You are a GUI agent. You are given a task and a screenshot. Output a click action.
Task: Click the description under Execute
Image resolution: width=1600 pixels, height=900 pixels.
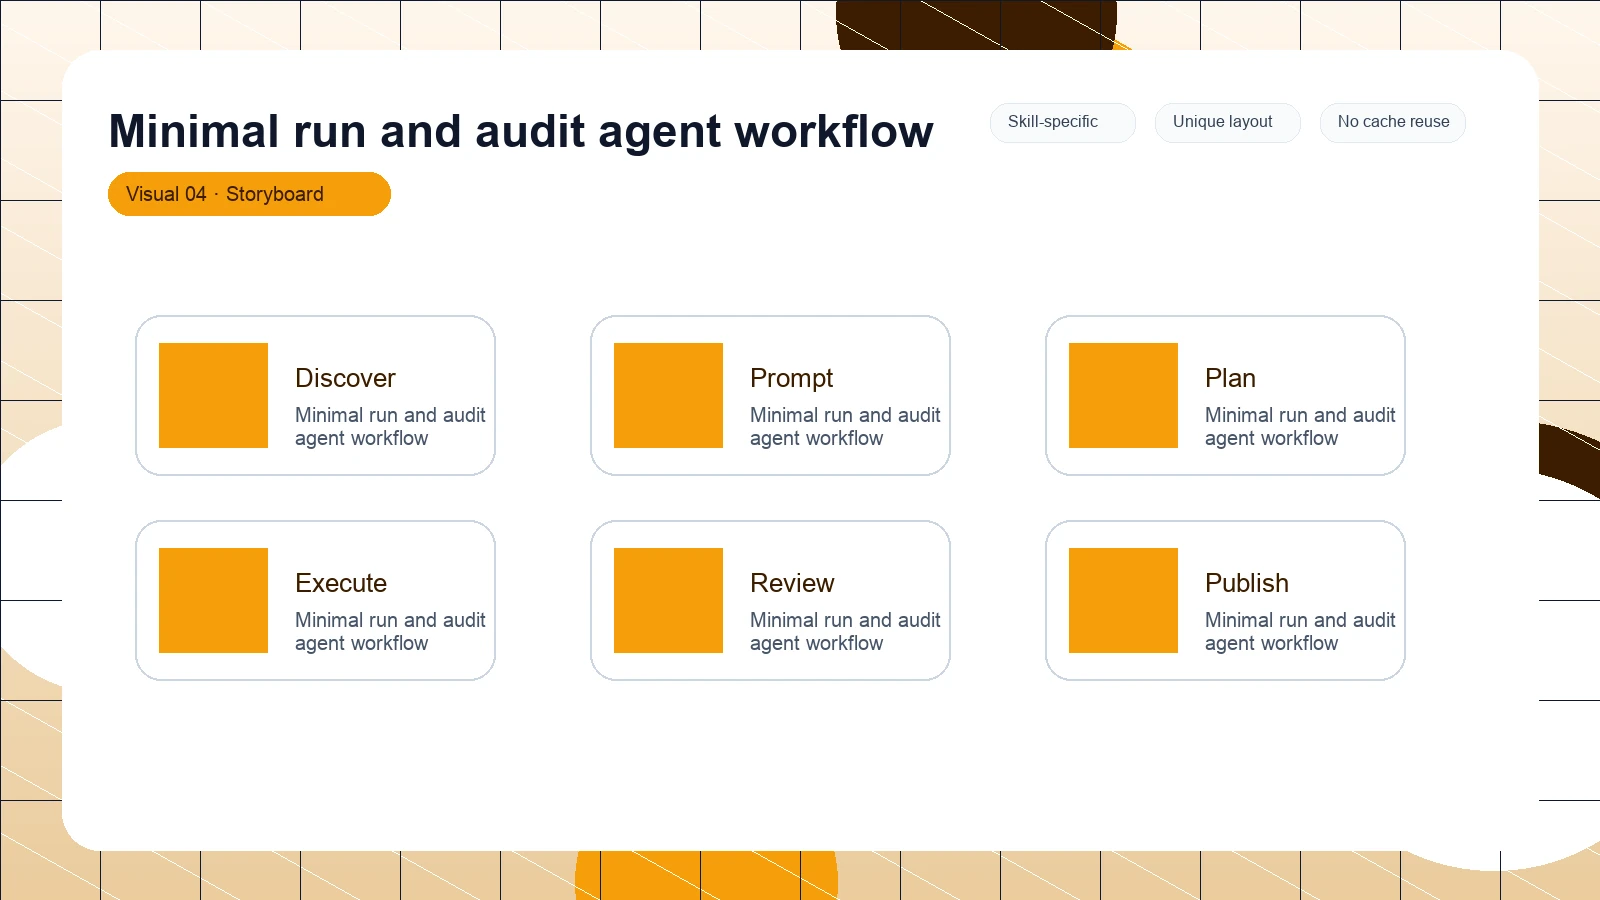point(390,632)
